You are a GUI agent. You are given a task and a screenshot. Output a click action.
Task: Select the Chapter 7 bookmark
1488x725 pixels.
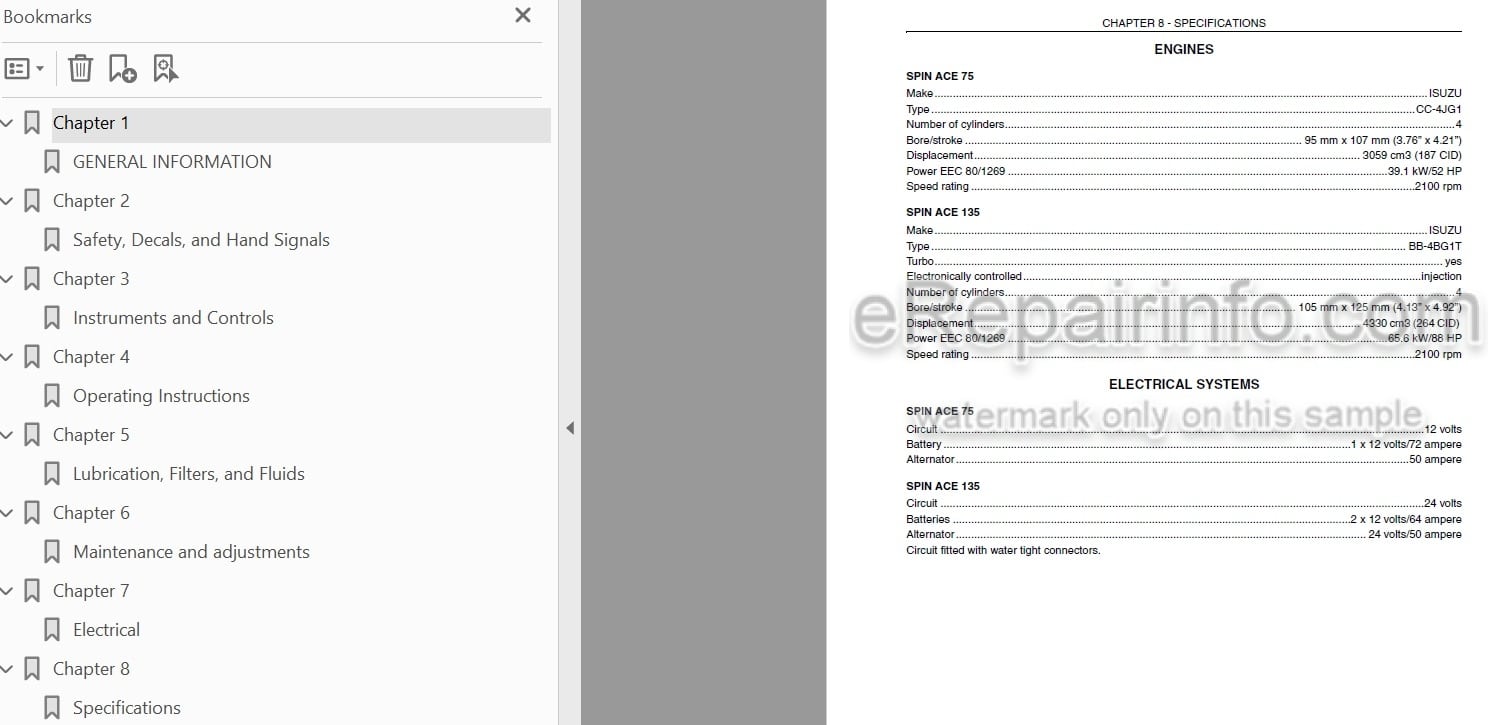pos(91,591)
